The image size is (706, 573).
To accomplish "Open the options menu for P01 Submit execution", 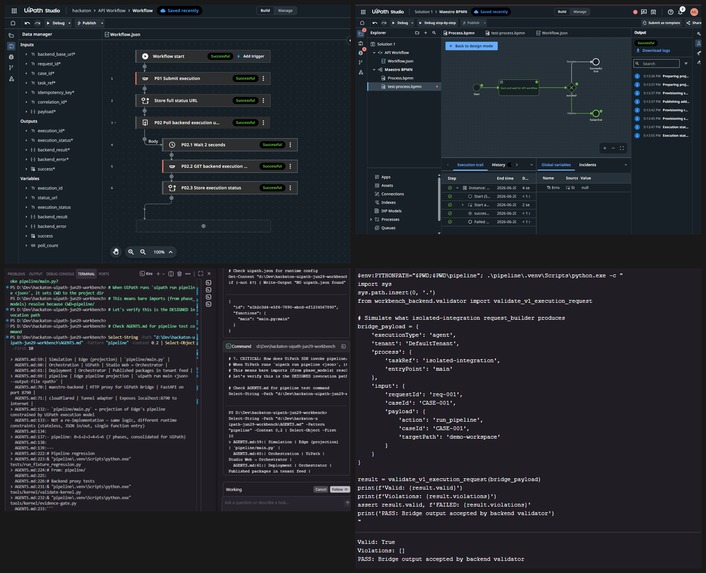I will (263, 78).
